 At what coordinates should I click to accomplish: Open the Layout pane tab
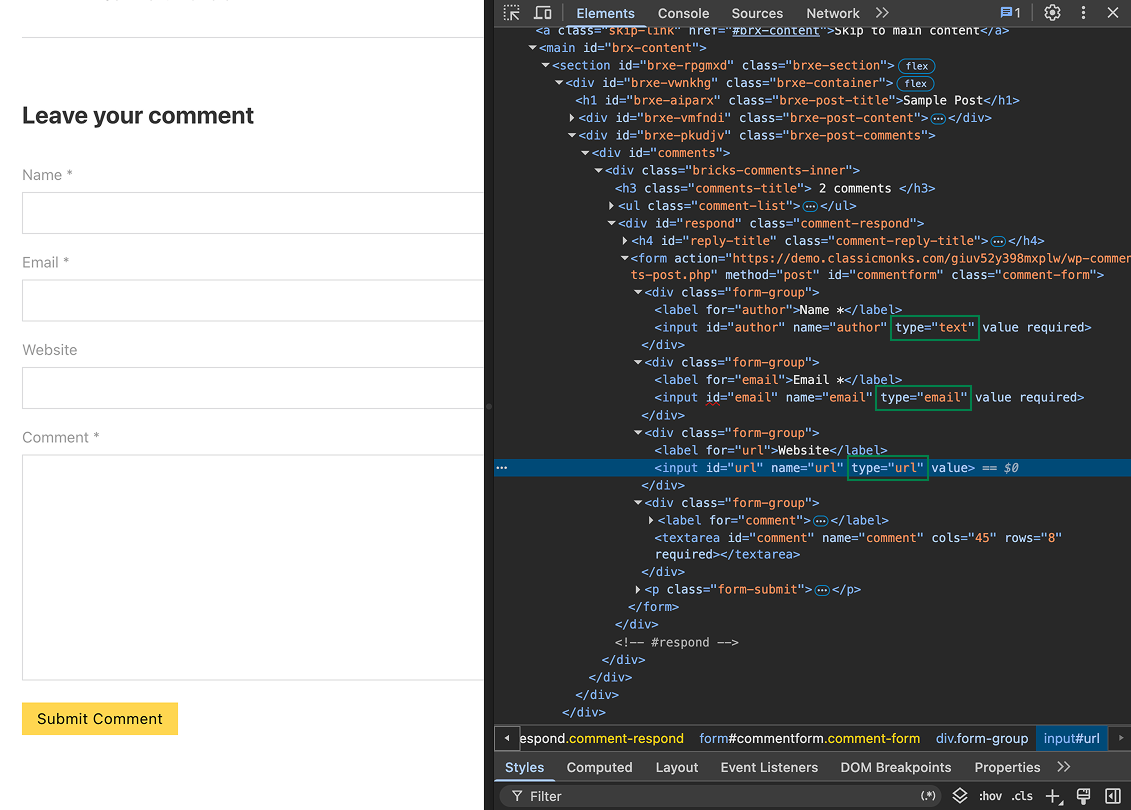click(x=677, y=767)
